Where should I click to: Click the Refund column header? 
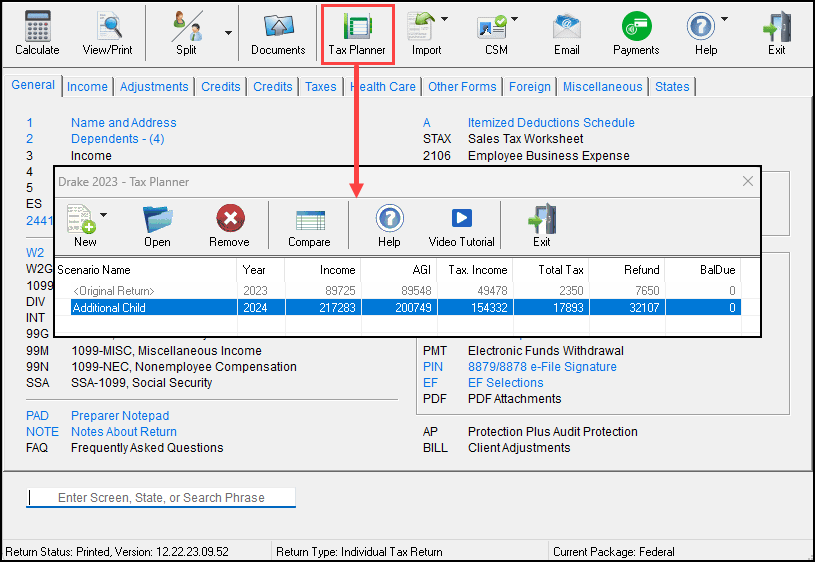tap(627, 270)
